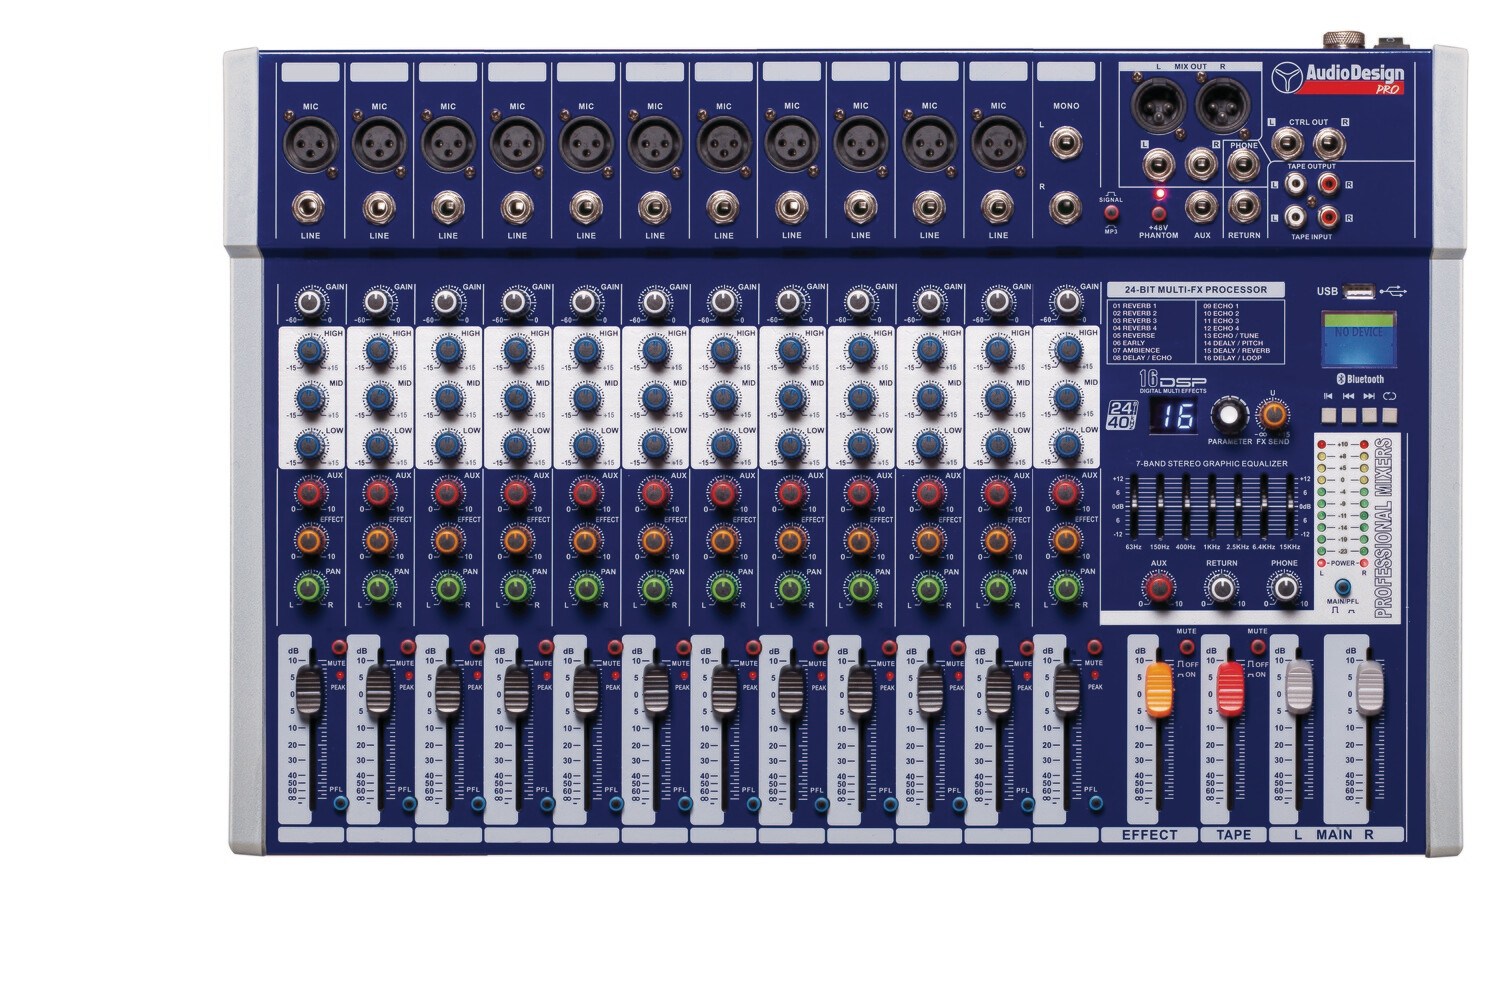Click the PARAMETER knob
The image size is (1500, 981).
(x=1229, y=415)
